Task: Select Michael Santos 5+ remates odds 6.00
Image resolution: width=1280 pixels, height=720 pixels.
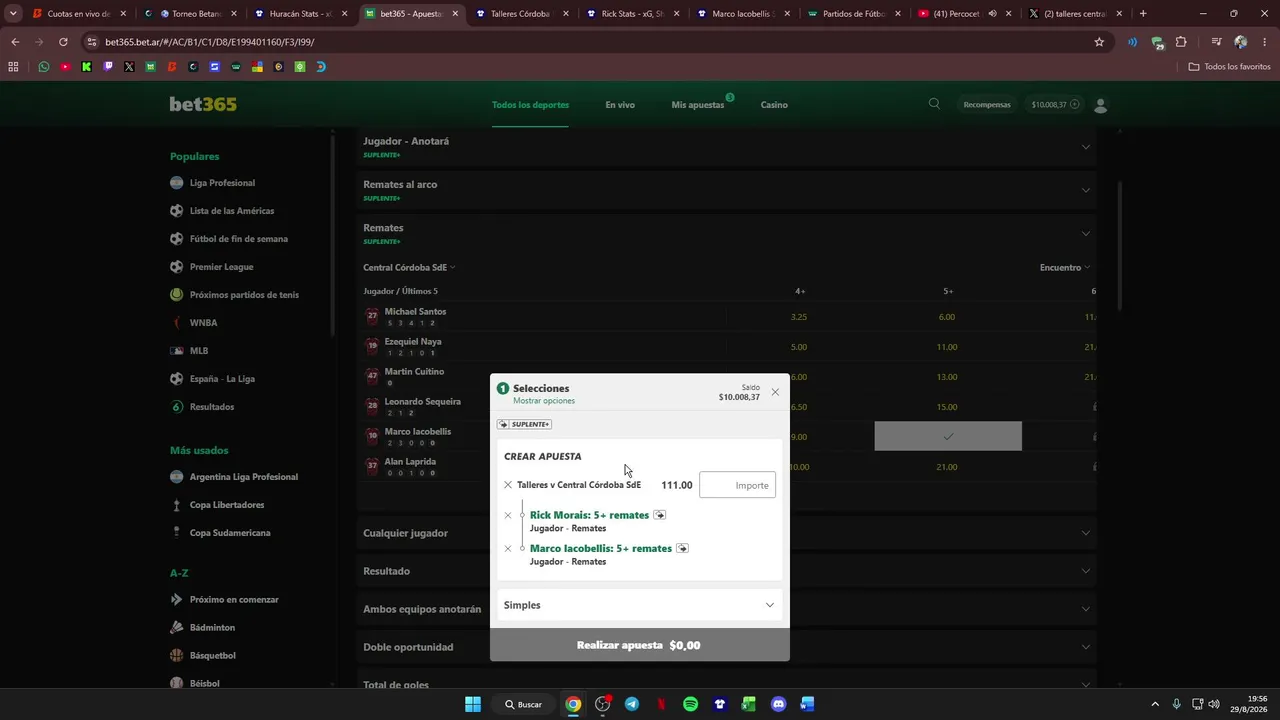Action: pos(947,317)
